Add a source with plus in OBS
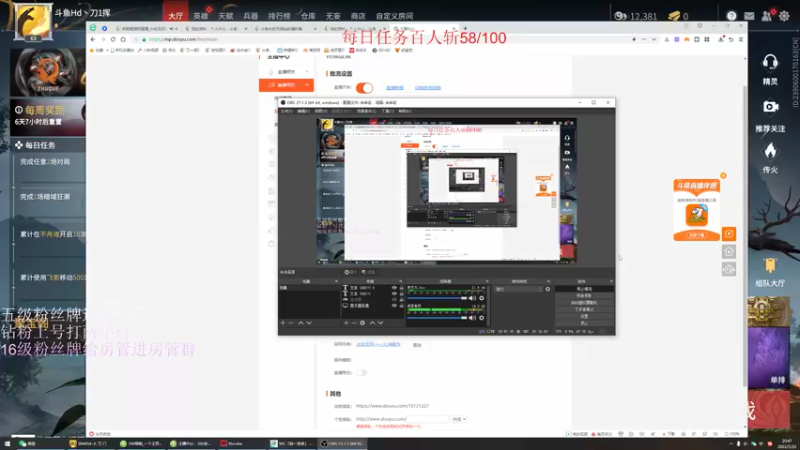This screenshot has height=450, width=800. (x=346, y=323)
